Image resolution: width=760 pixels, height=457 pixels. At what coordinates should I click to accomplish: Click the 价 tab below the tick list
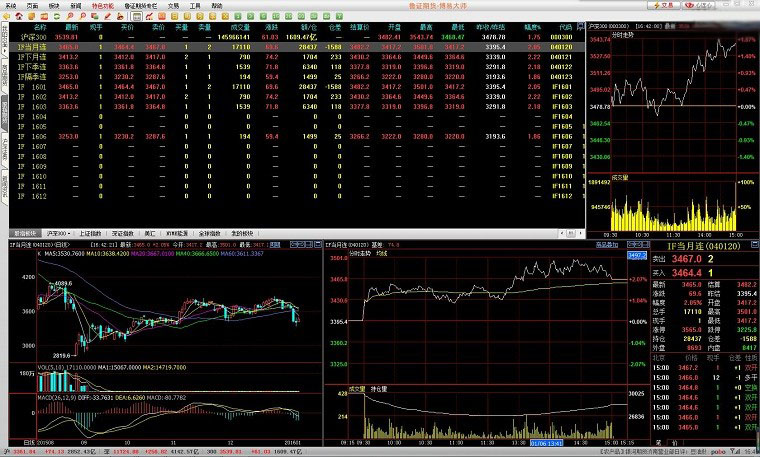[x=675, y=442]
